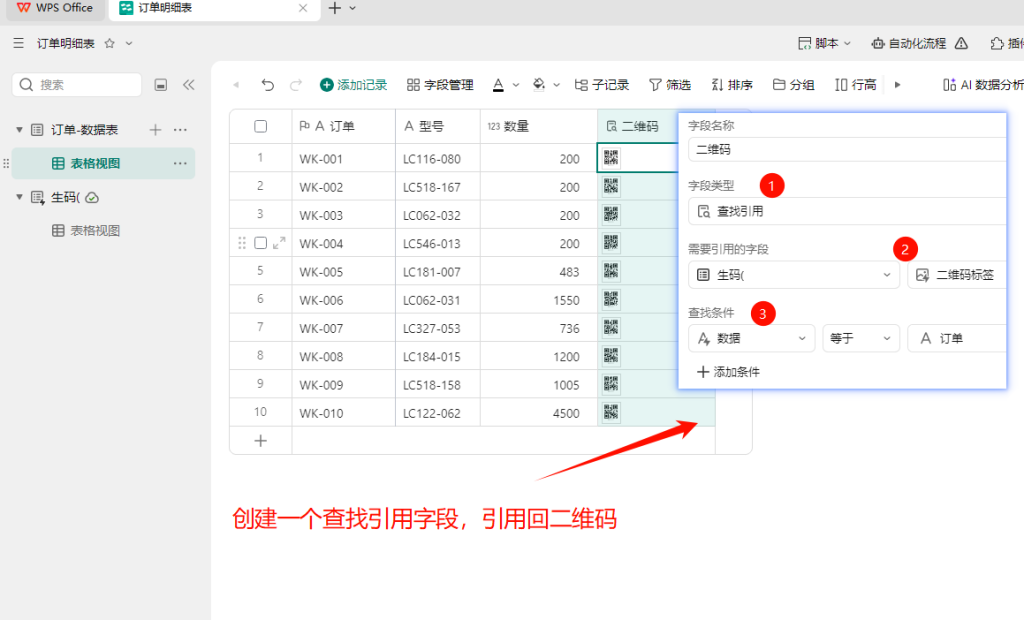
Task: Toggle the checkbox on WK-004 row
Action: [261, 243]
